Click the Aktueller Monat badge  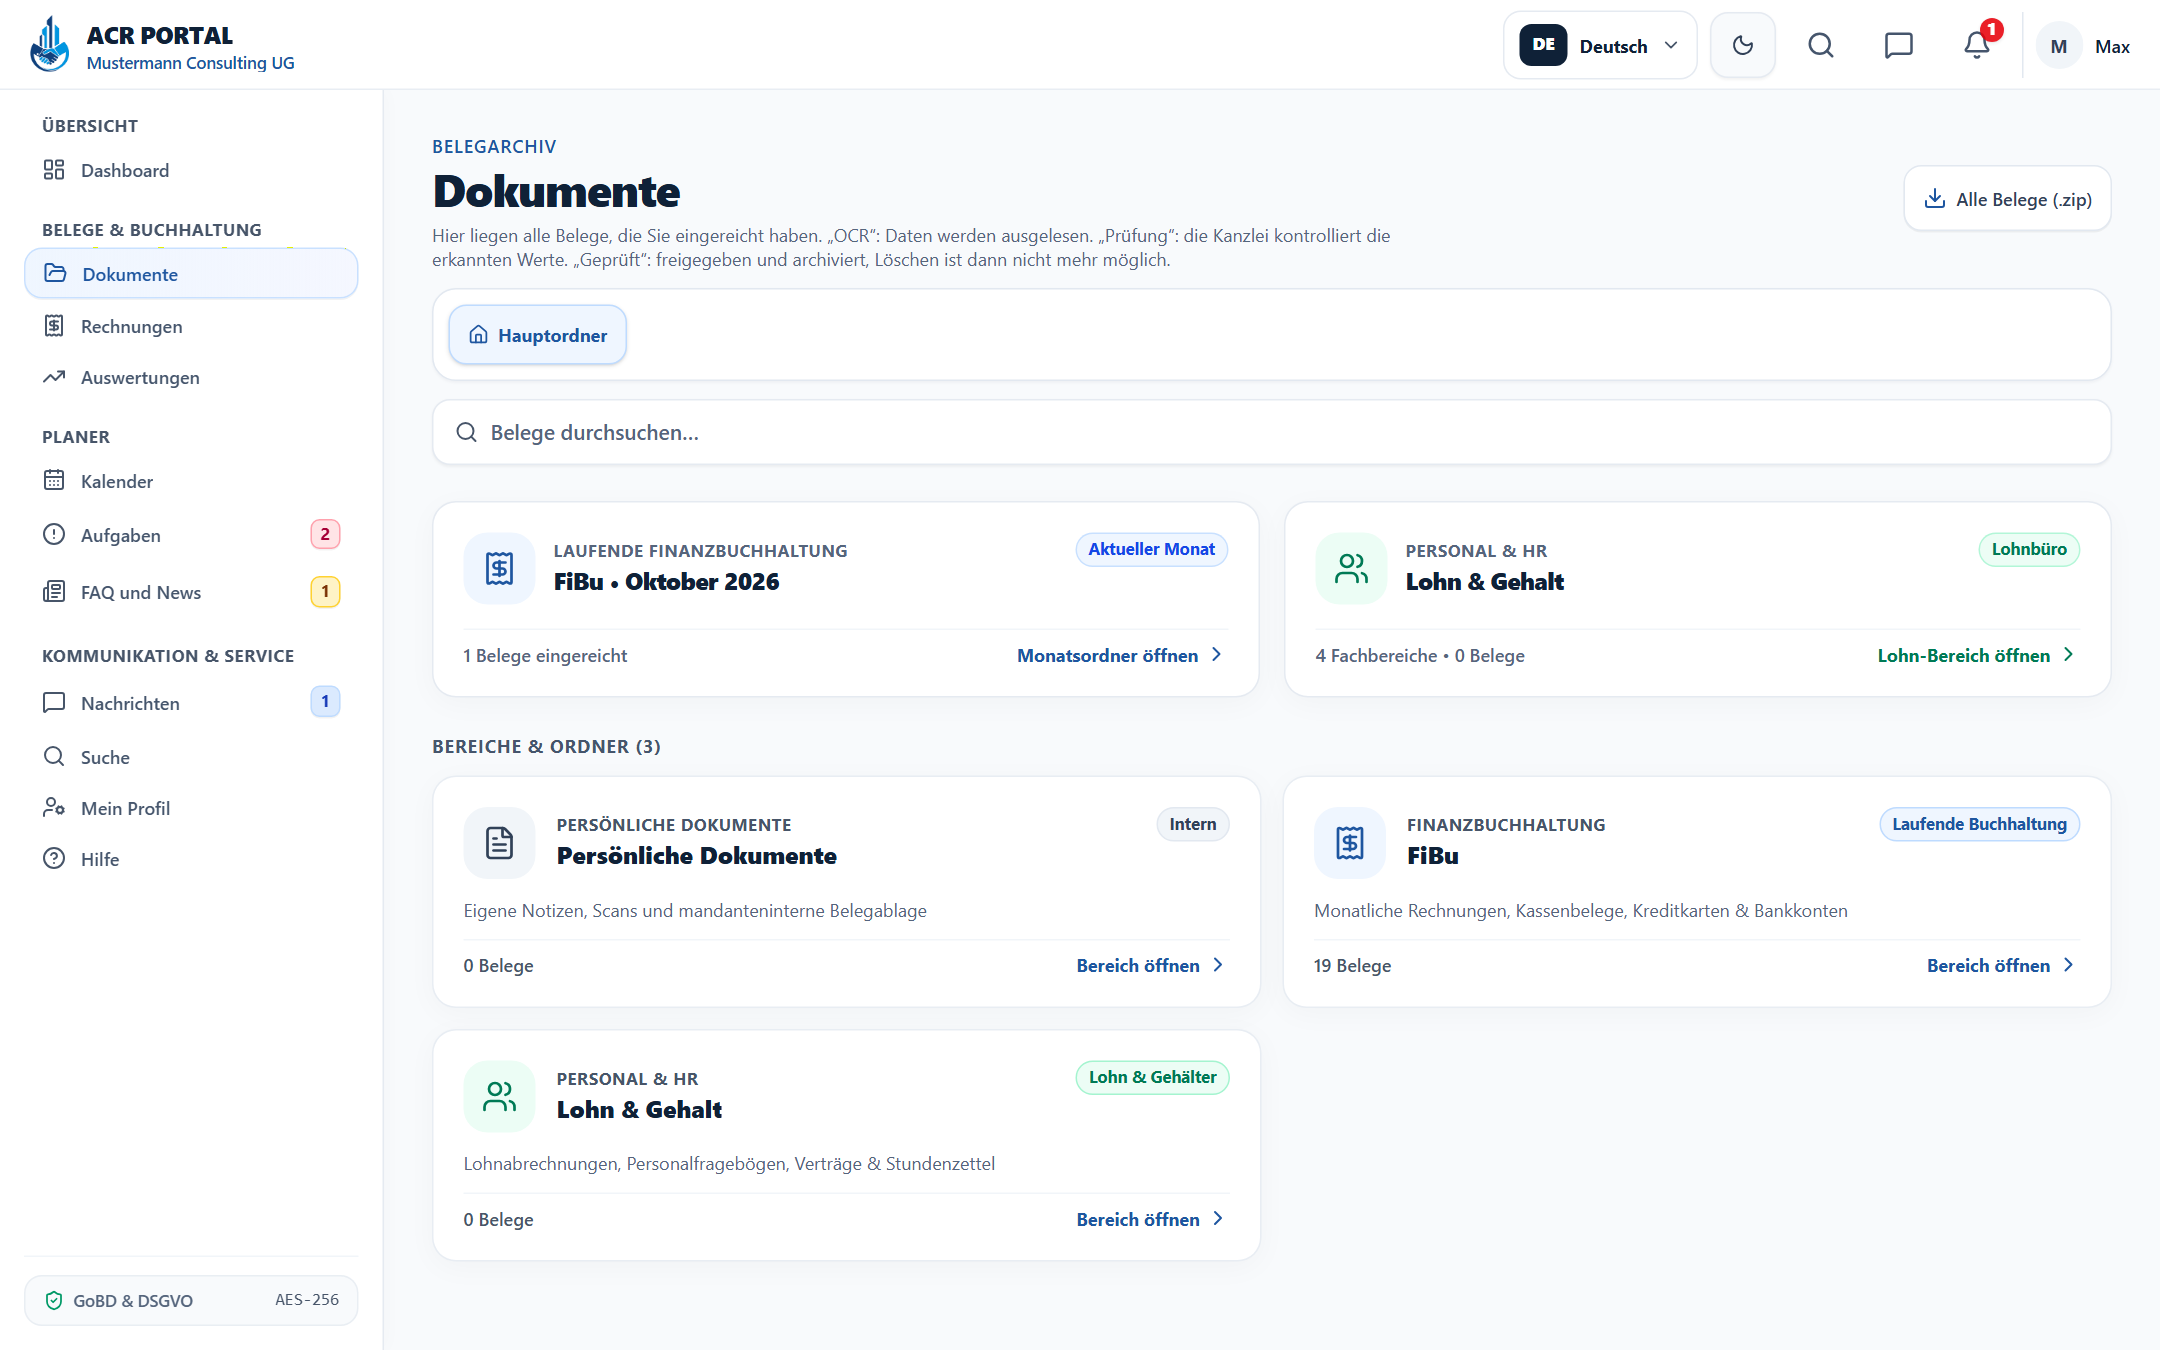(x=1151, y=549)
